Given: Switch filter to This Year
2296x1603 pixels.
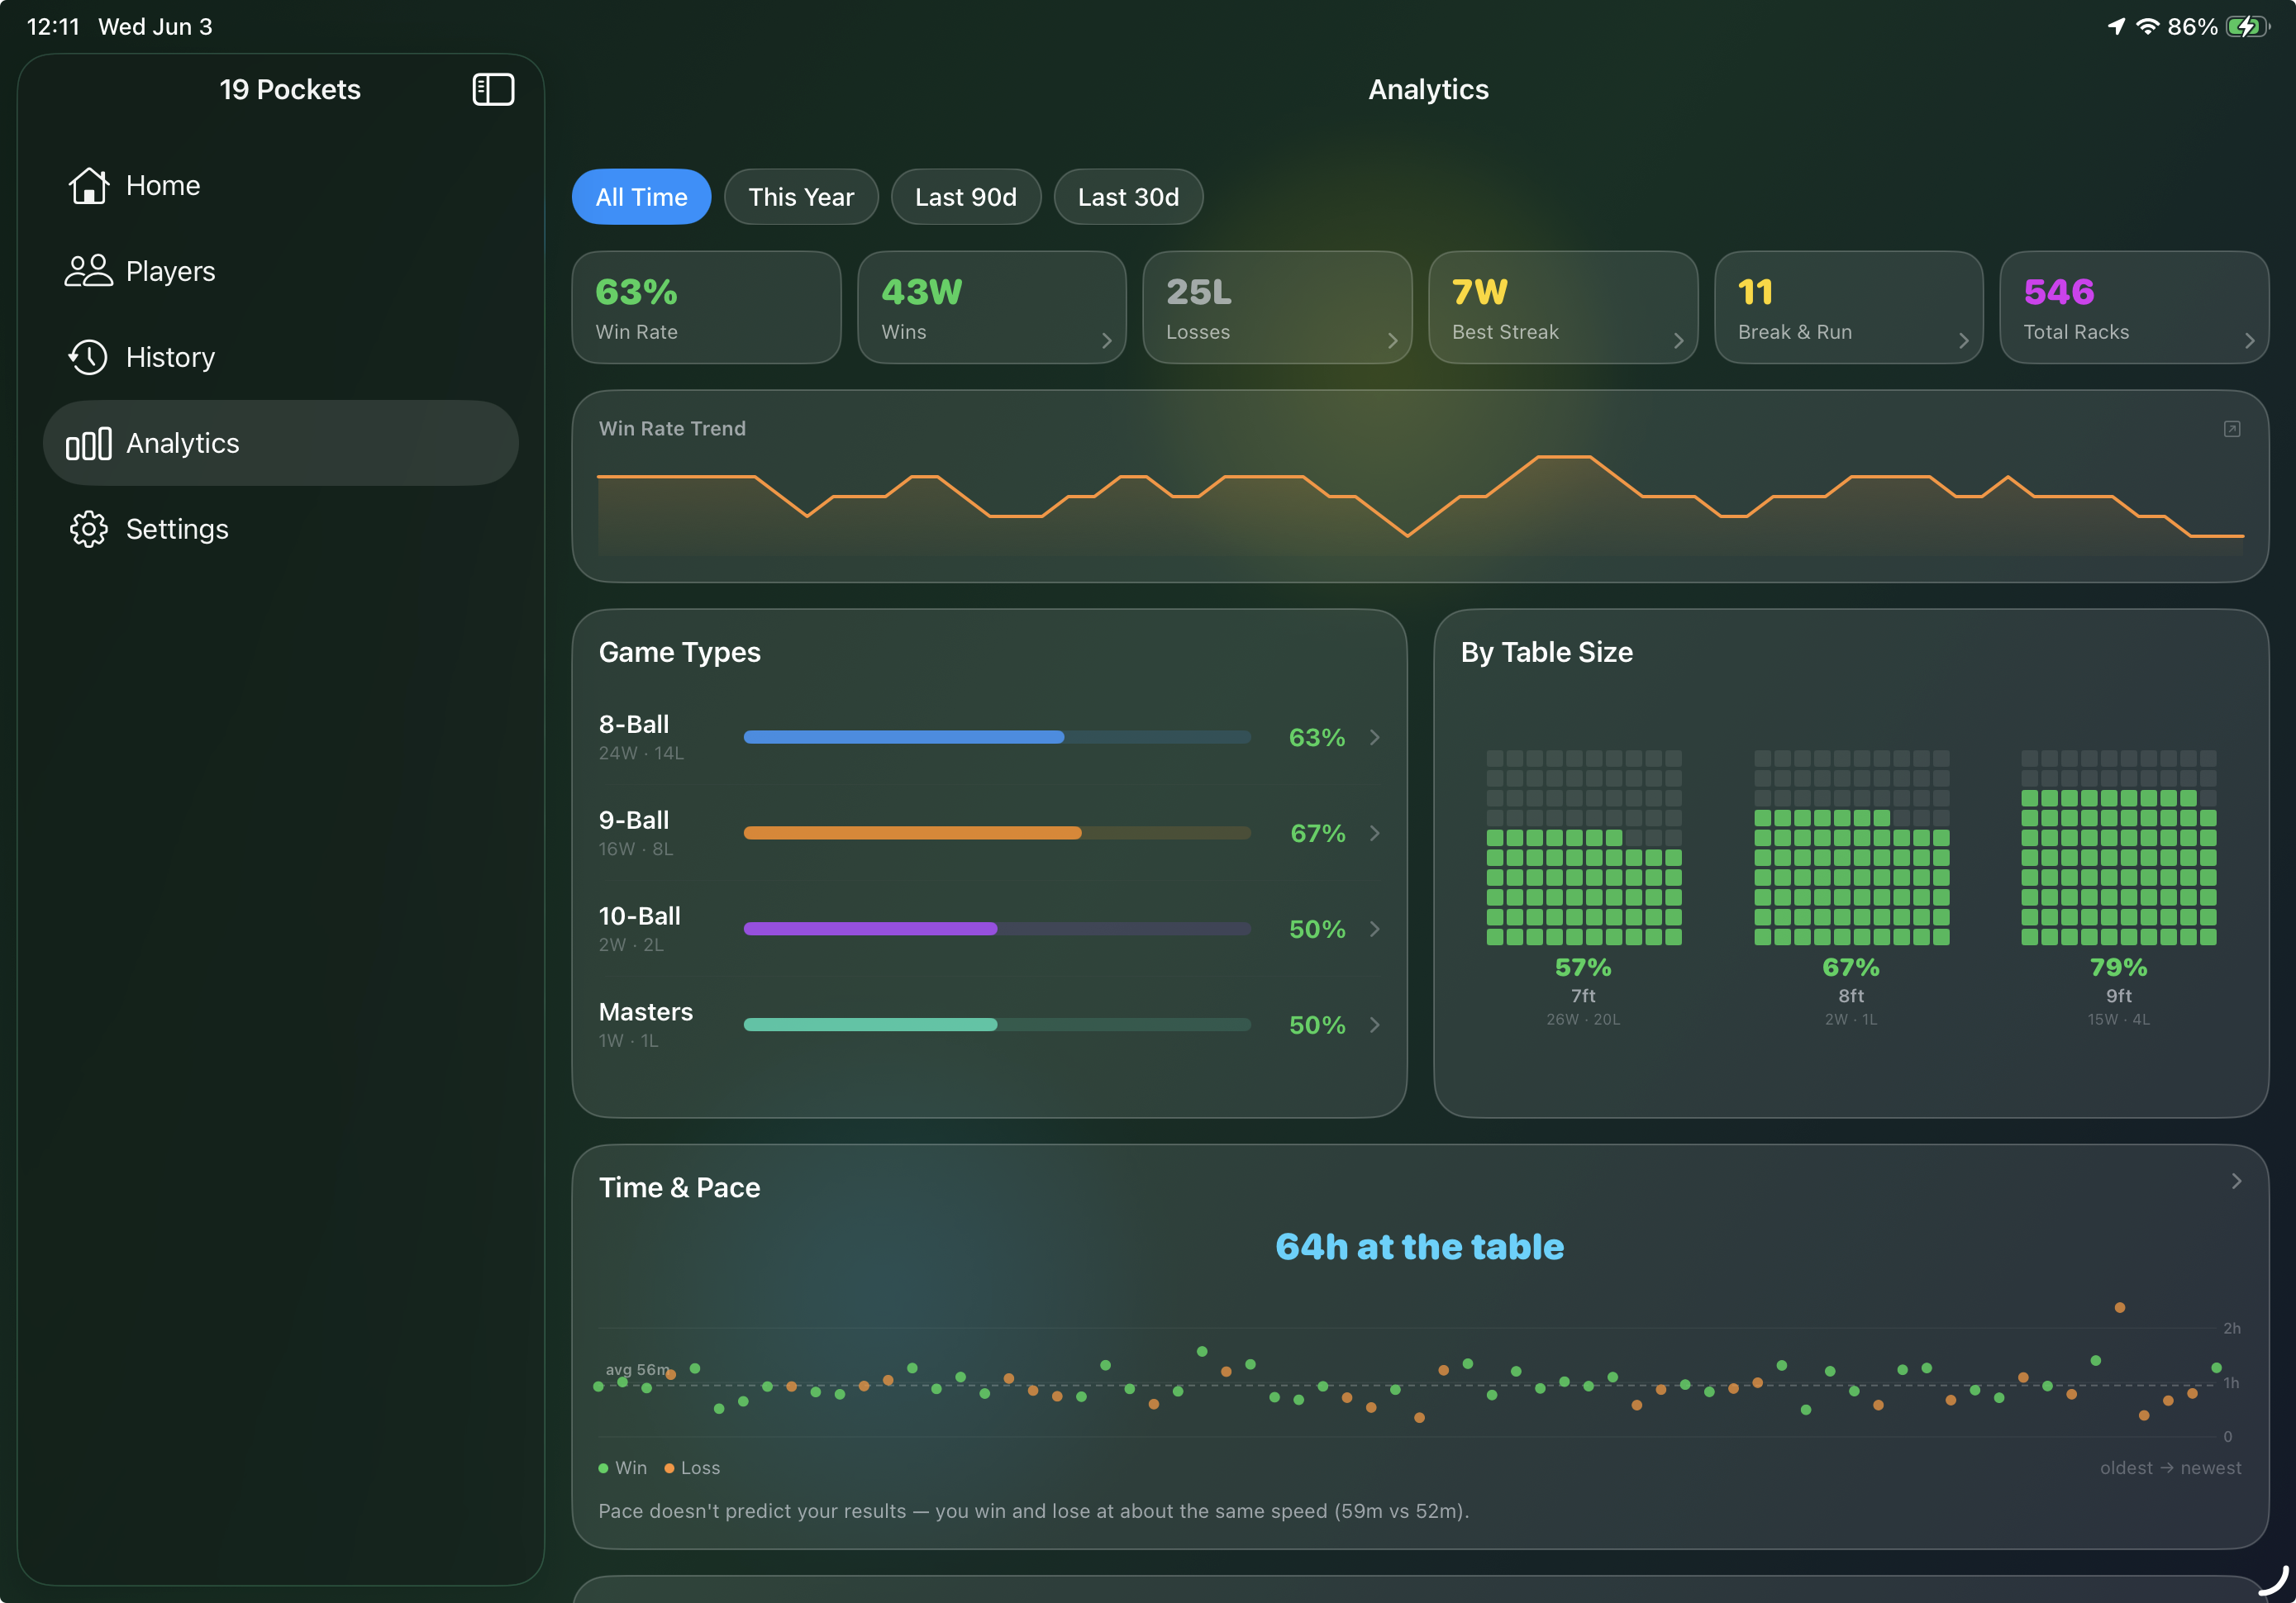Looking at the screenshot, I should pos(801,197).
